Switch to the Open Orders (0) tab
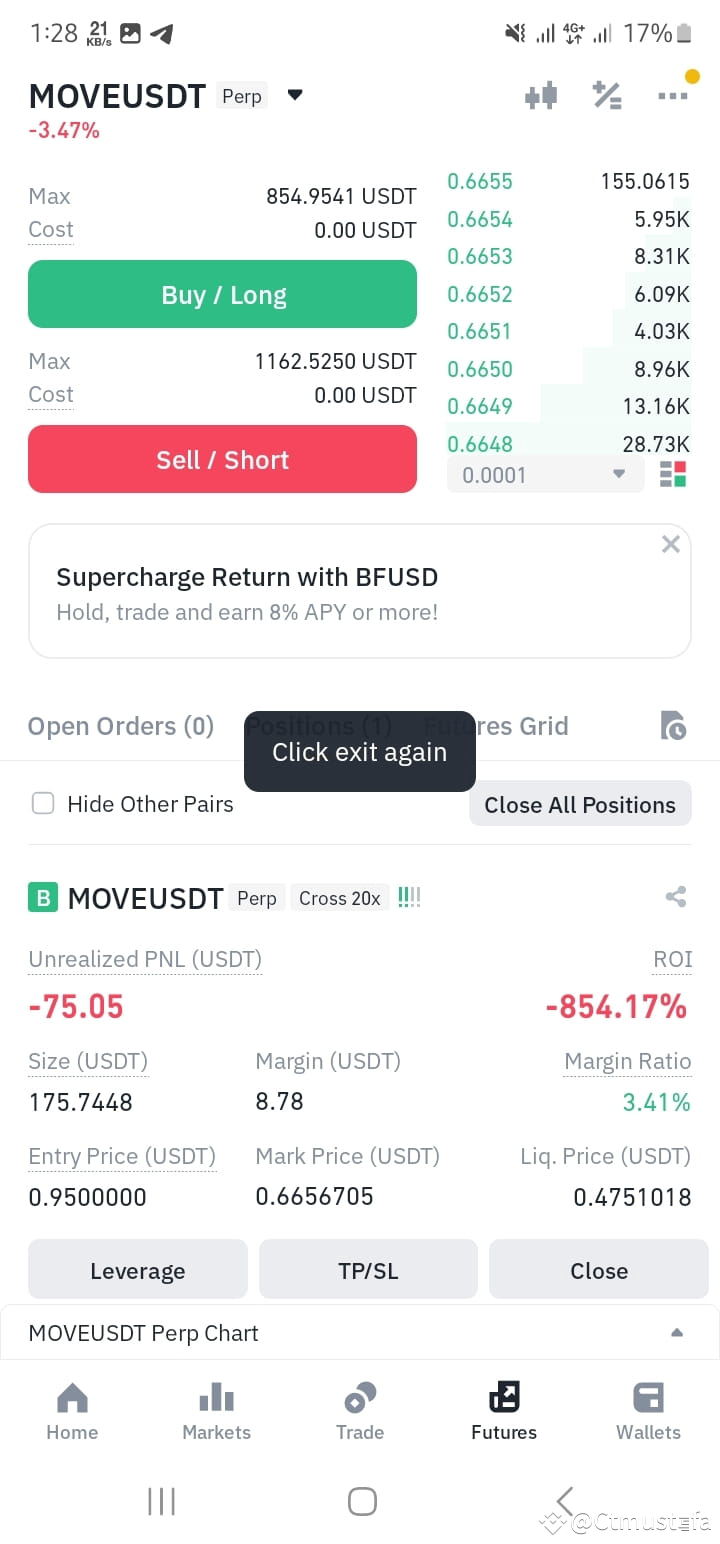Viewport: 720px width, 1544px height. 121,726
